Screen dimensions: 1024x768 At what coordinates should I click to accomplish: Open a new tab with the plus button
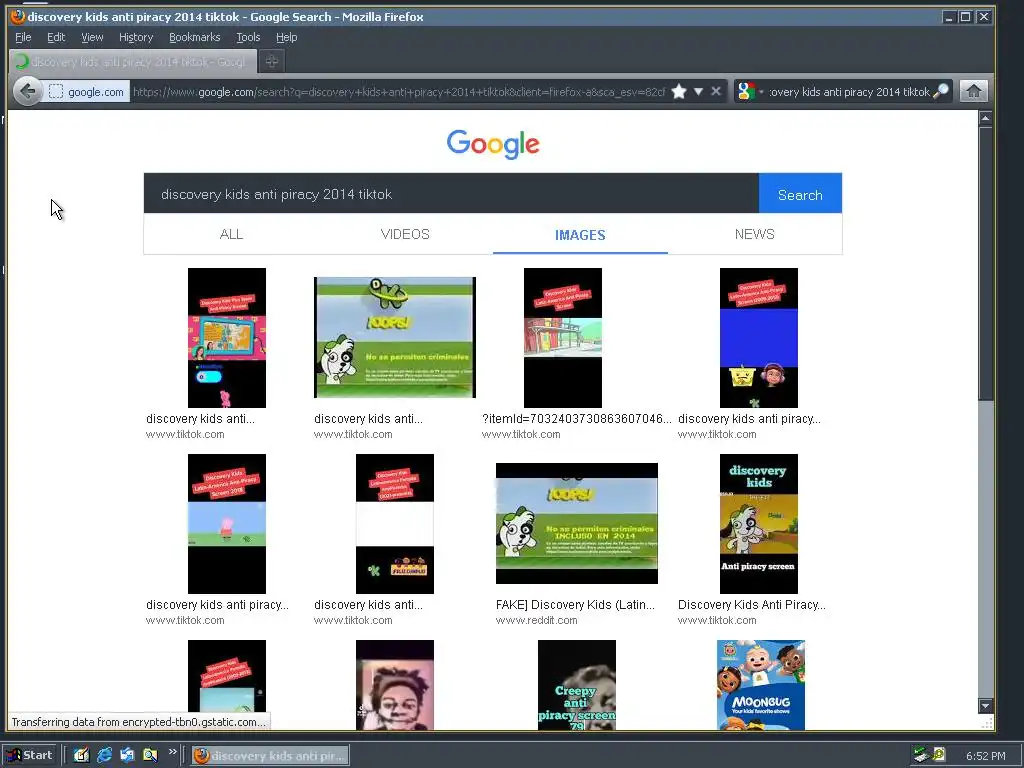pos(272,61)
